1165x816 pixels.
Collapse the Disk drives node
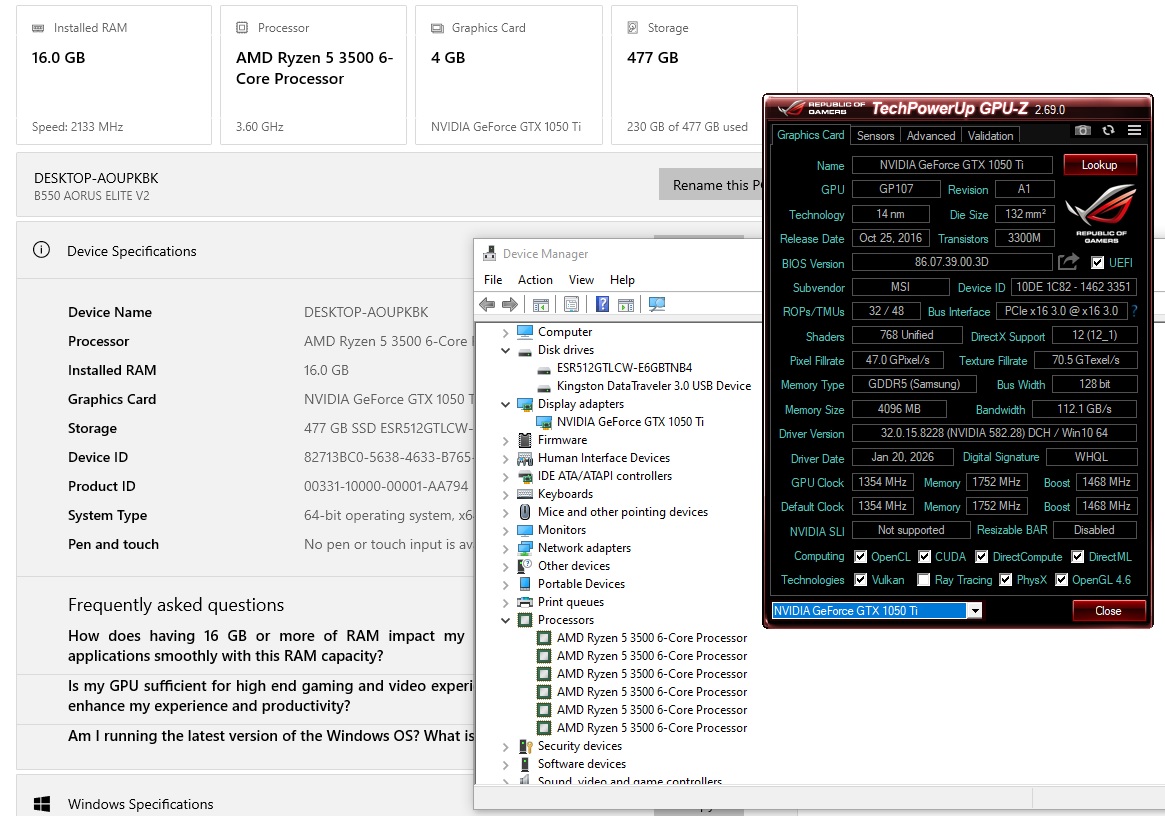505,350
